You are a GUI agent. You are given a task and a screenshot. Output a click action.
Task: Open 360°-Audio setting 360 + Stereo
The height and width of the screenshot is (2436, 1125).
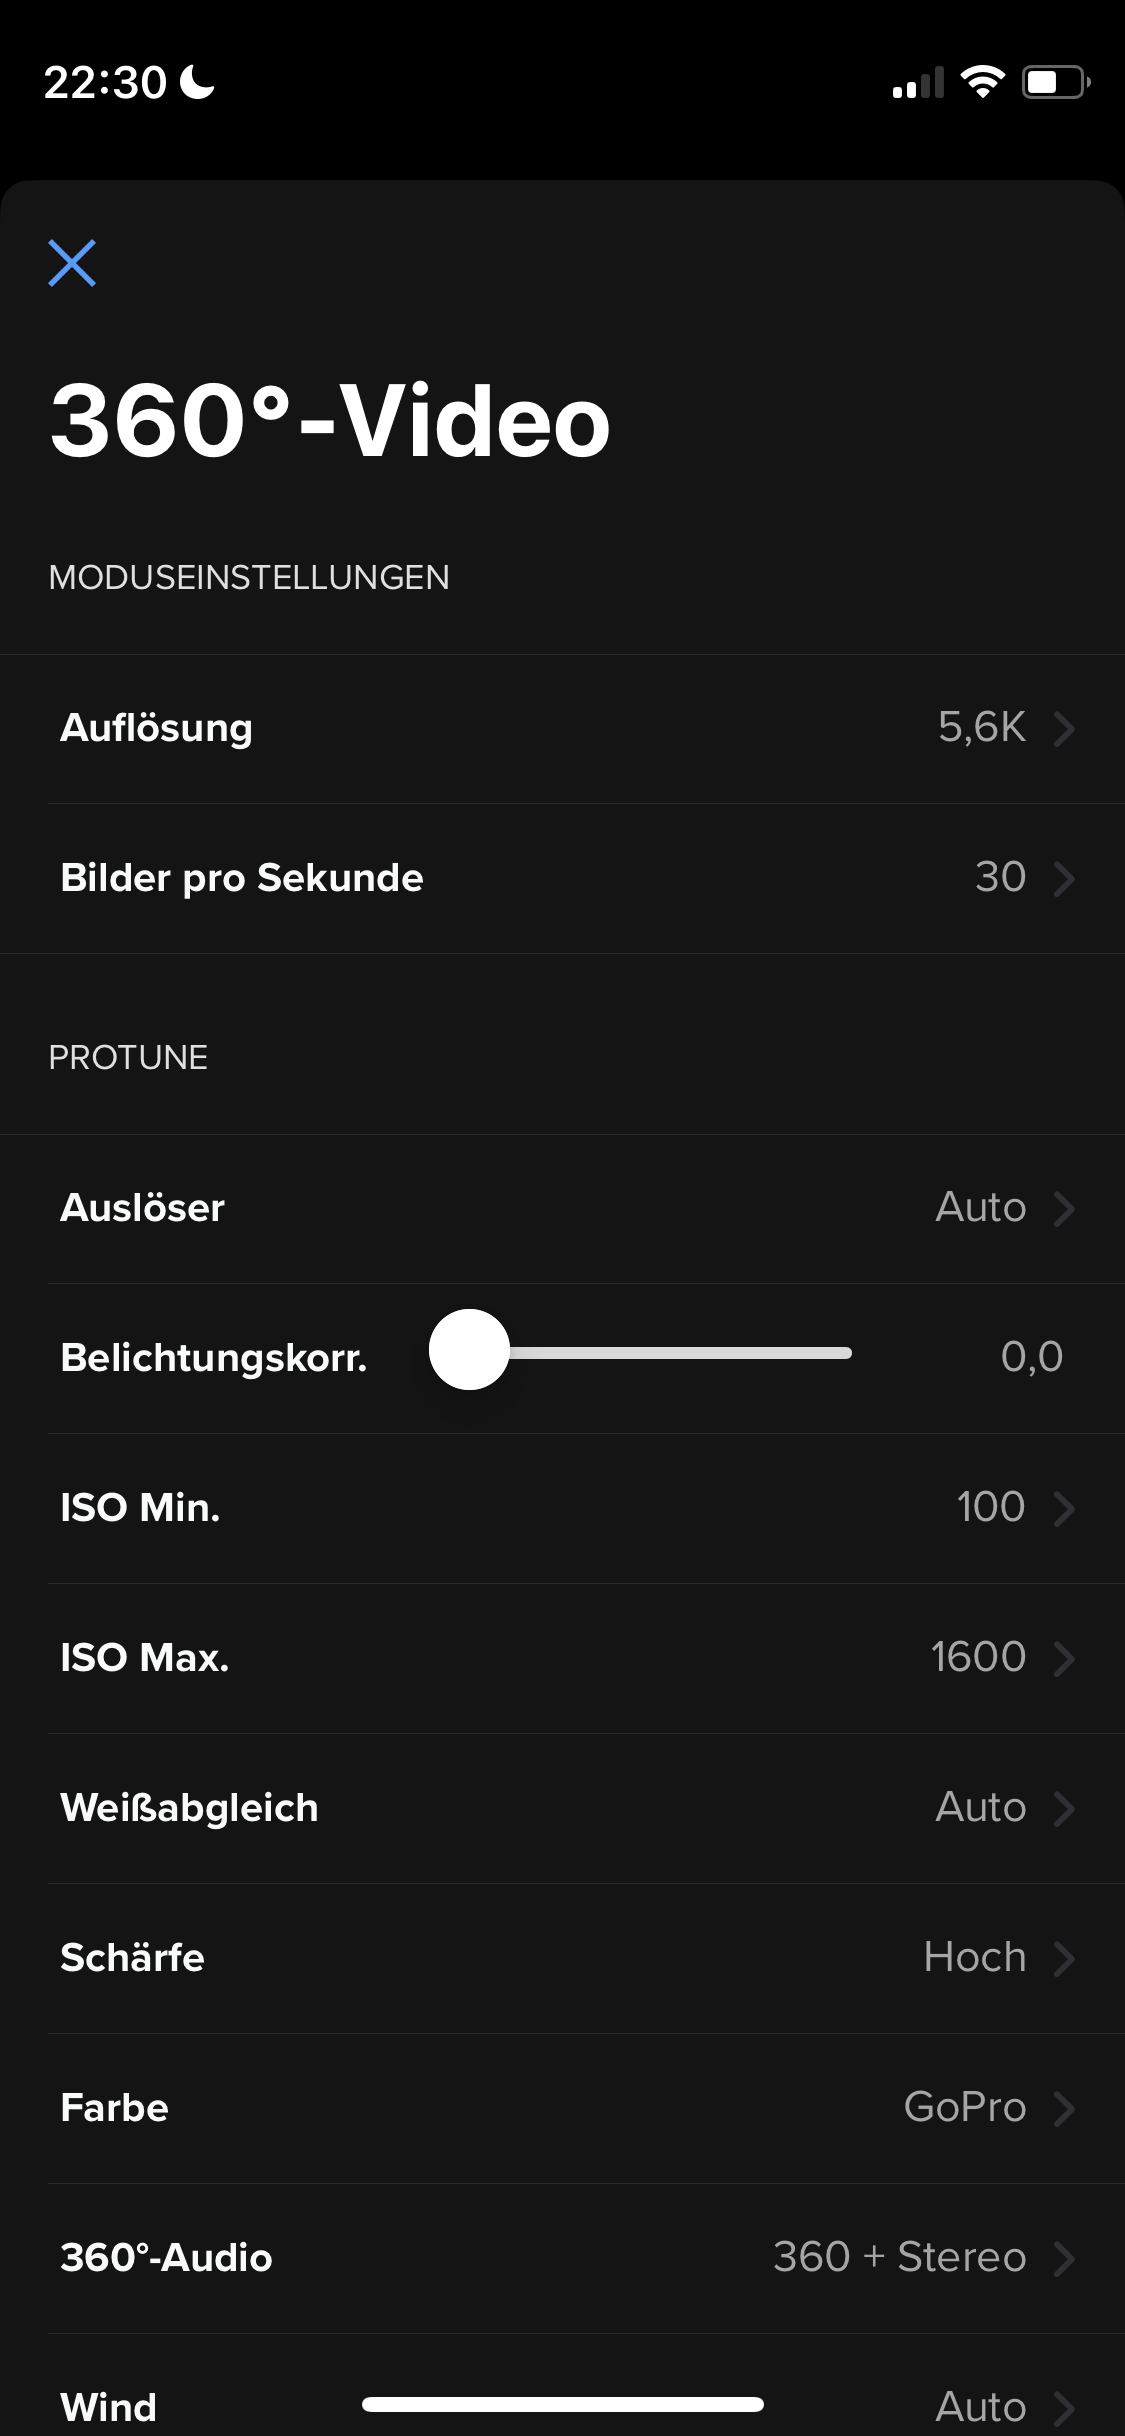tap(562, 2259)
